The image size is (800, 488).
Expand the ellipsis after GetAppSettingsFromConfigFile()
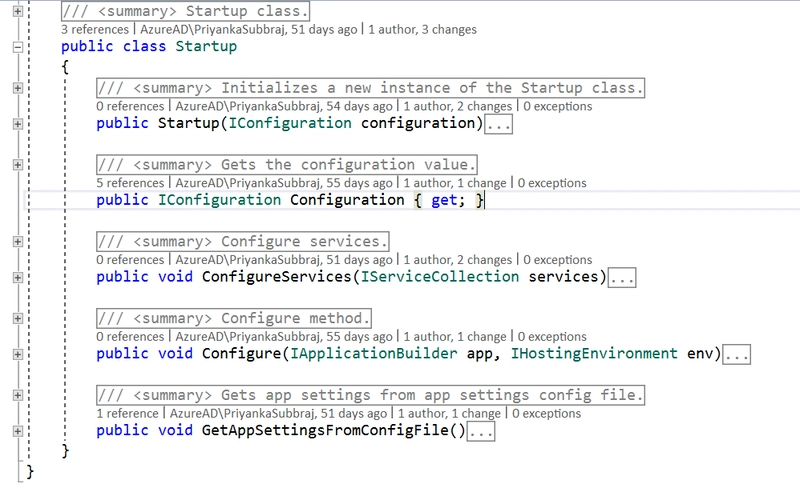(x=481, y=432)
